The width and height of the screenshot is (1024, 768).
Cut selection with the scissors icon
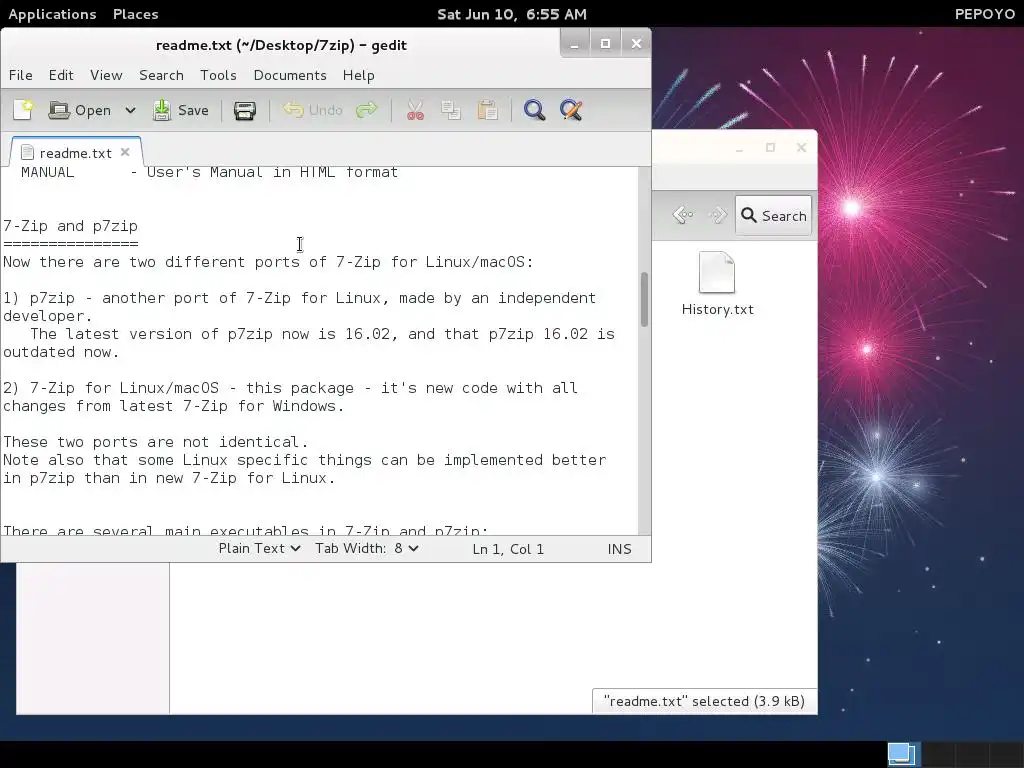pos(415,110)
